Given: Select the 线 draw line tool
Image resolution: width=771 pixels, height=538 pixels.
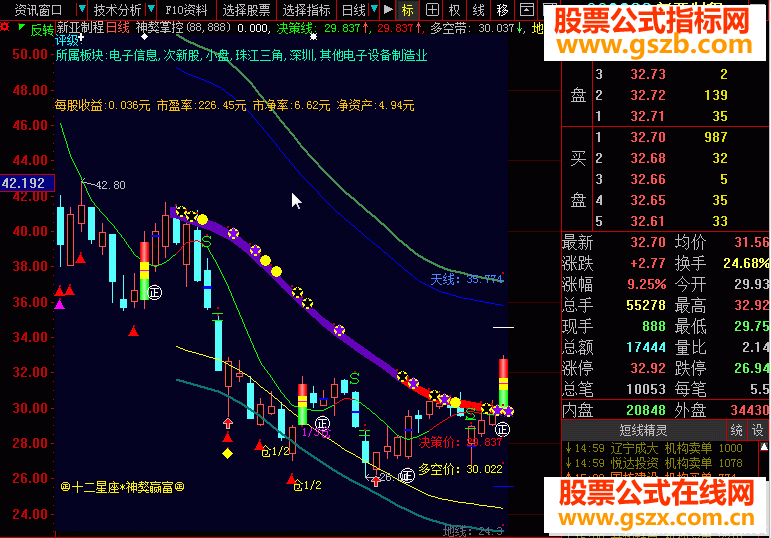Looking at the screenshot, I should pos(478,9).
